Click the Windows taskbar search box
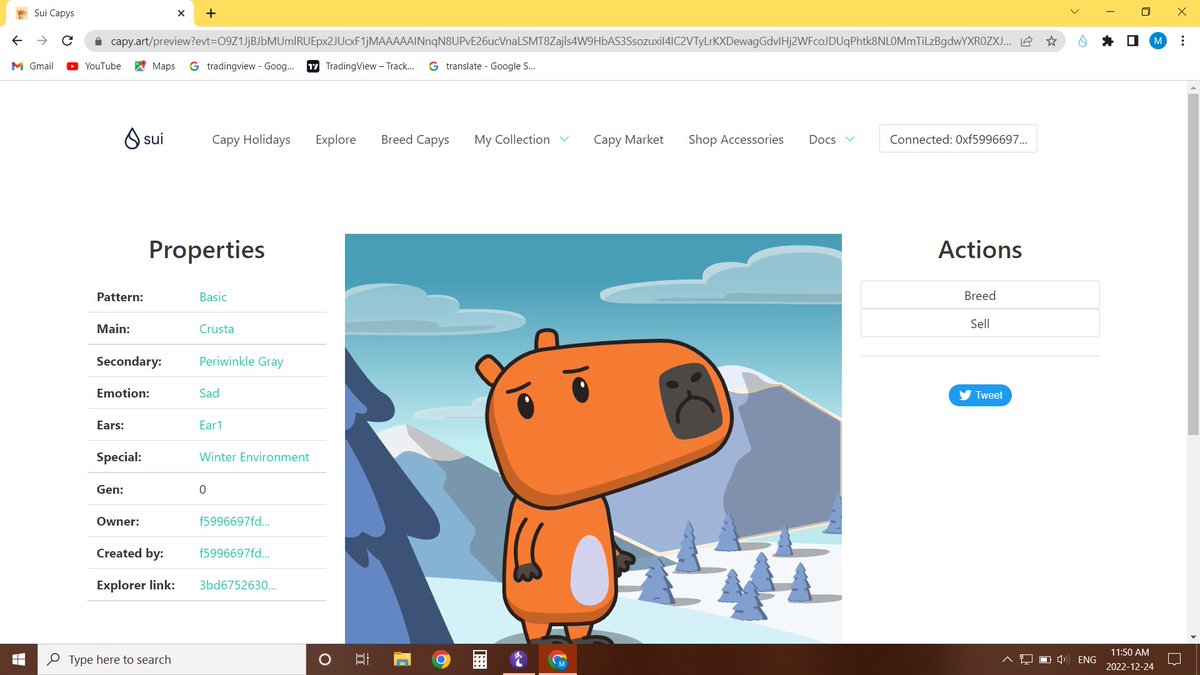The width and height of the screenshot is (1200, 675). pos(171,660)
